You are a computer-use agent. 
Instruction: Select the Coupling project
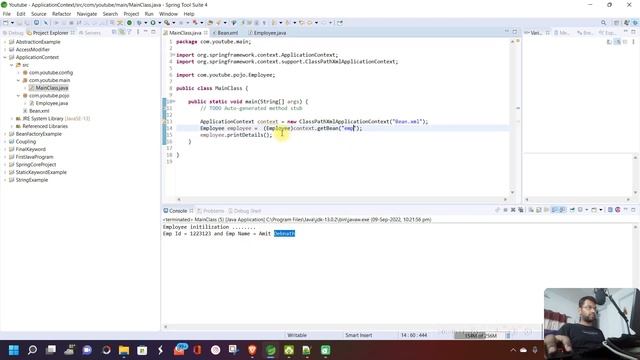(25, 142)
